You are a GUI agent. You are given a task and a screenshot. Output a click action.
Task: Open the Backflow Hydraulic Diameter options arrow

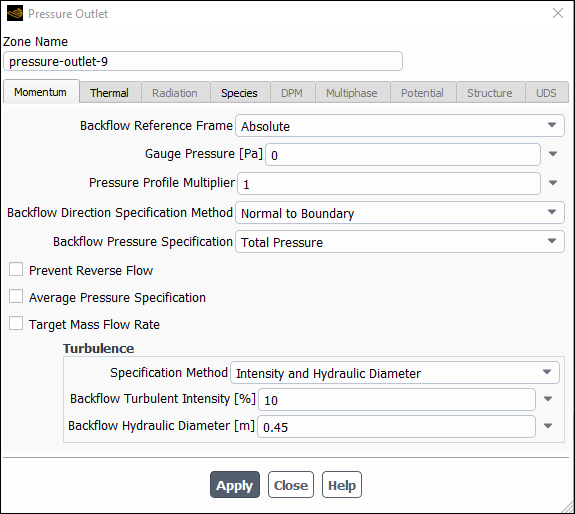(x=548, y=426)
